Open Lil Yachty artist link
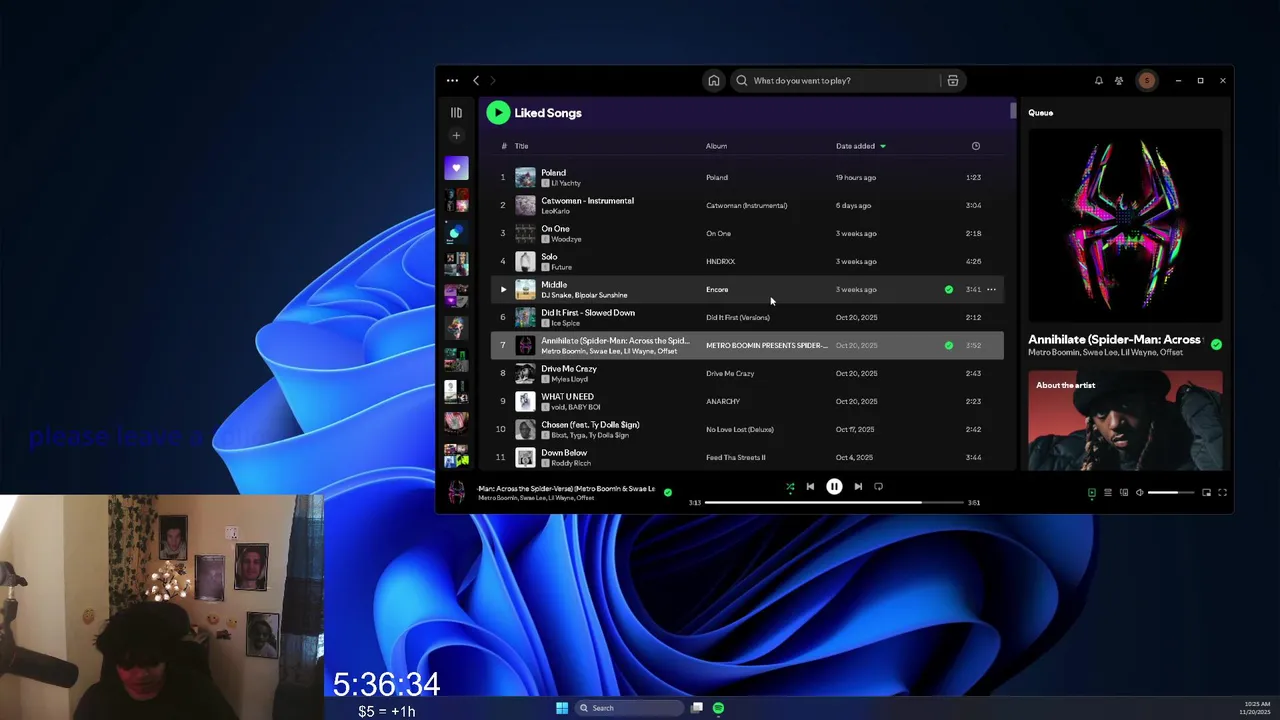 pyautogui.click(x=566, y=183)
